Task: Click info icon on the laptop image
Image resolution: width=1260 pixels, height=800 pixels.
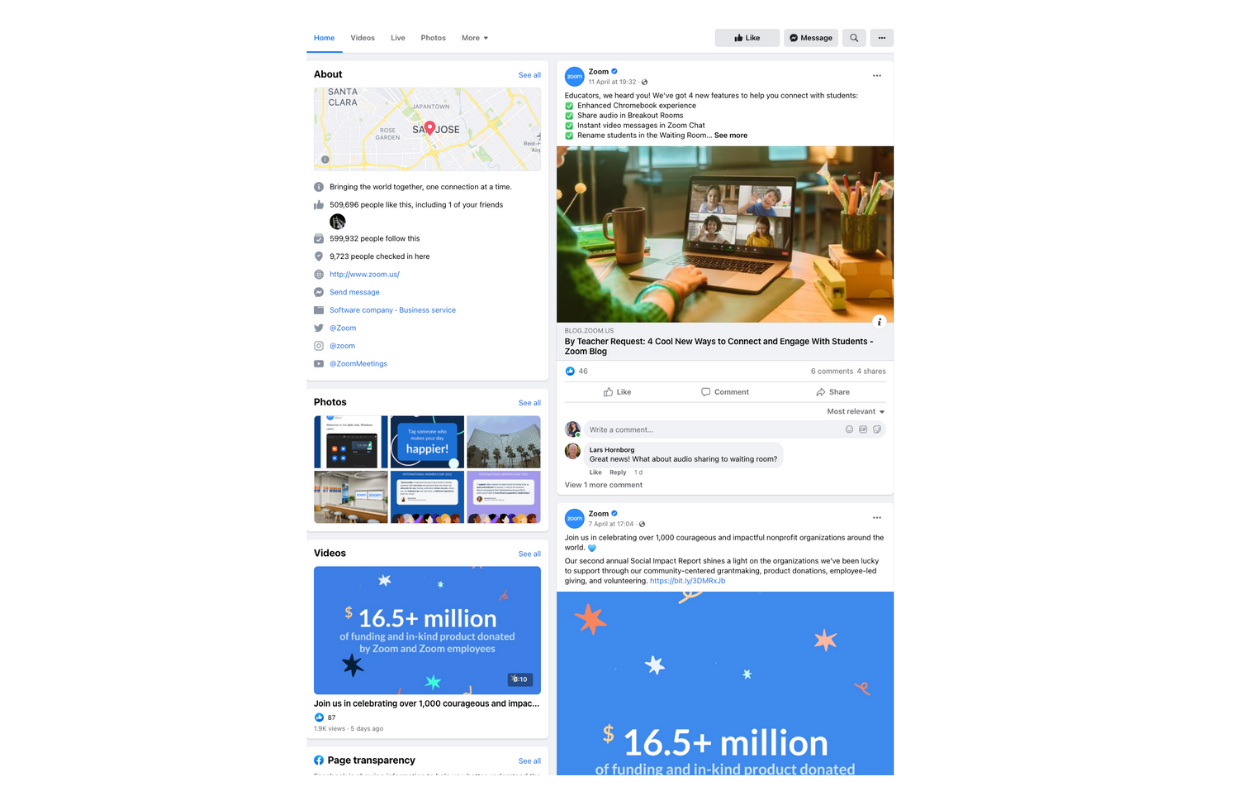Action: pos(879,322)
